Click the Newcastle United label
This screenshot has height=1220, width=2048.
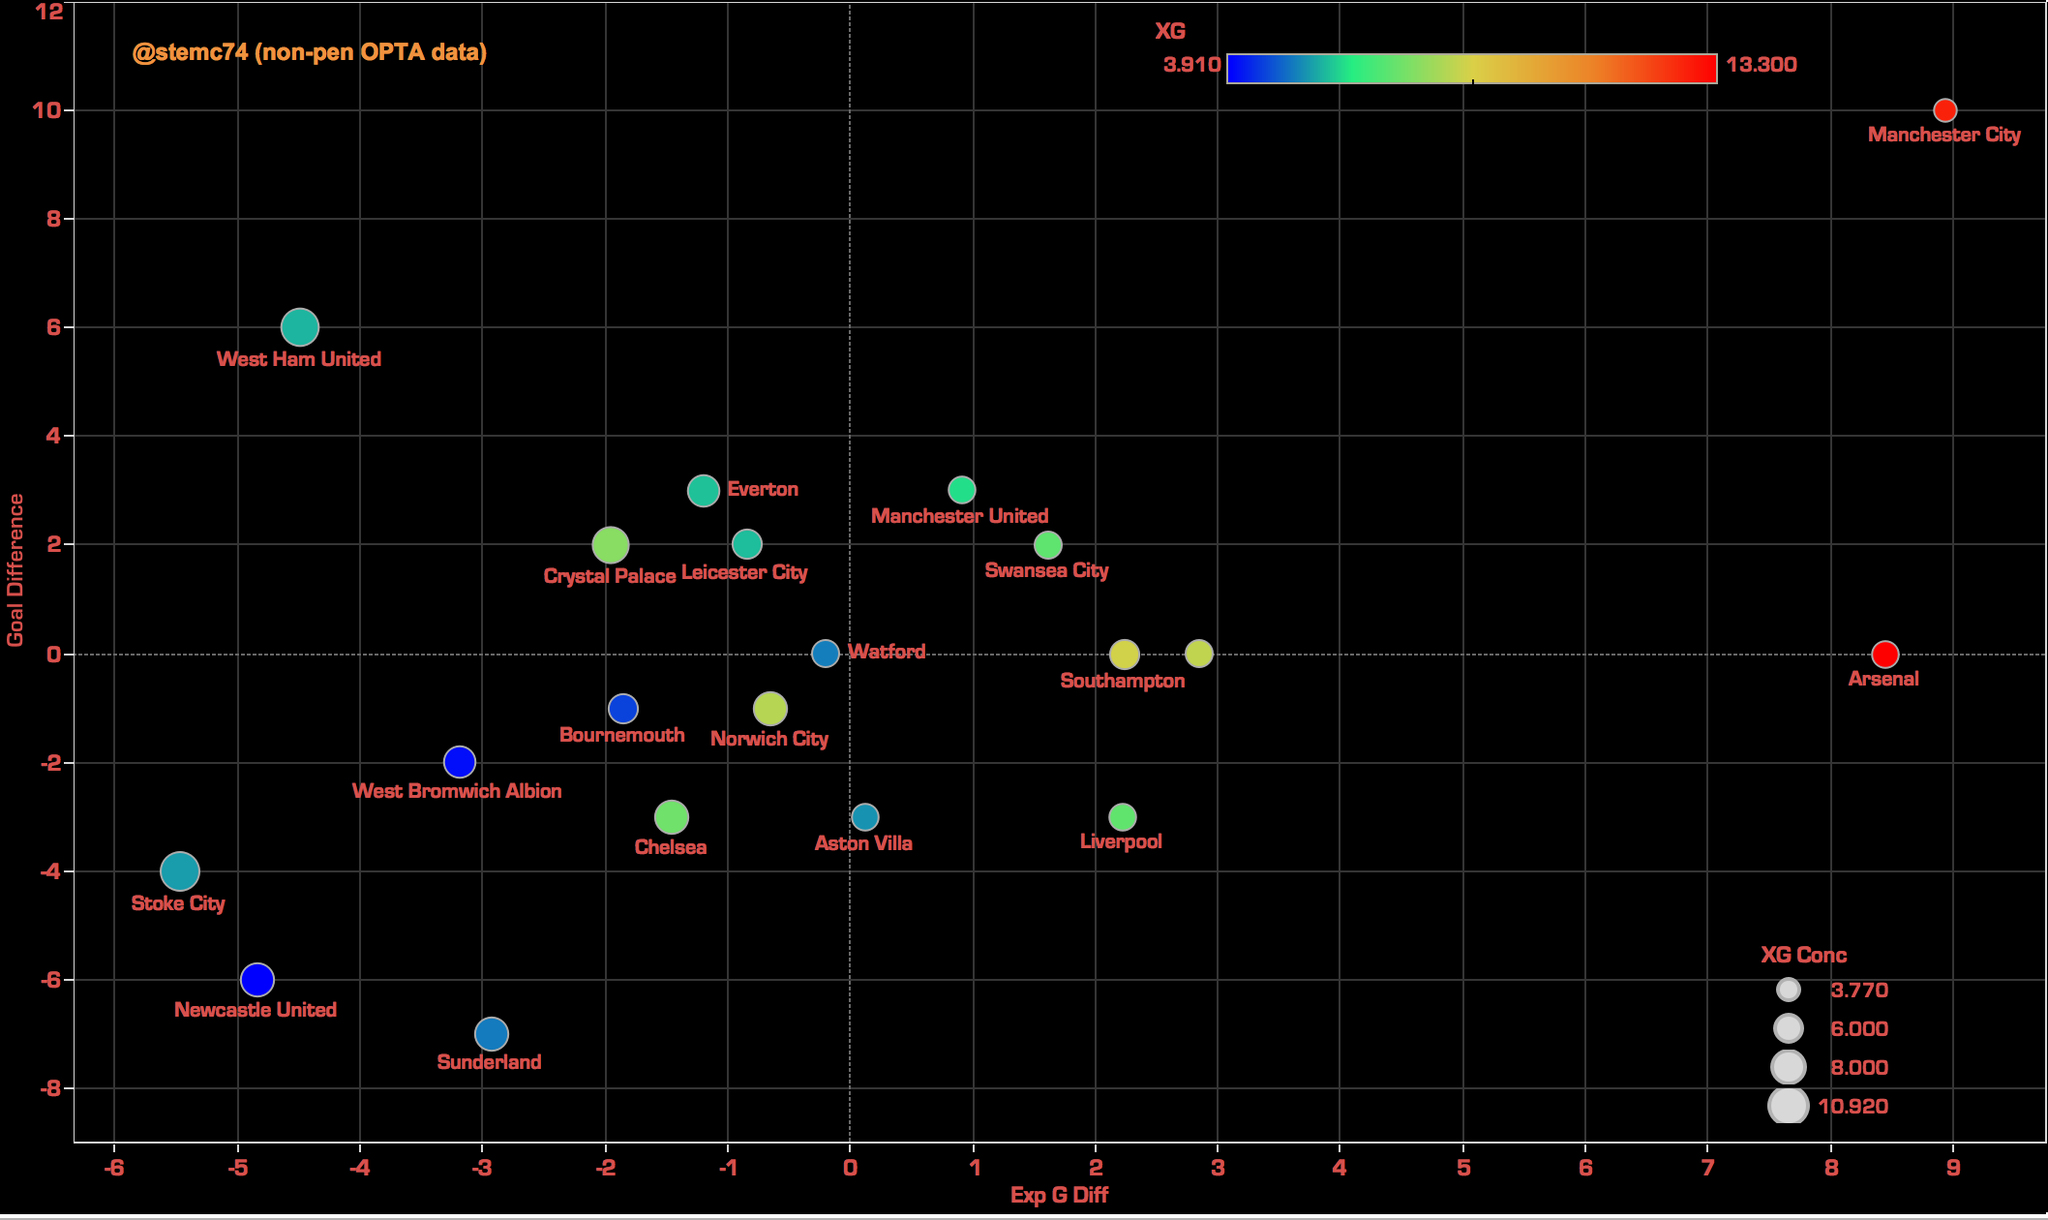[x=255, y=1010]
